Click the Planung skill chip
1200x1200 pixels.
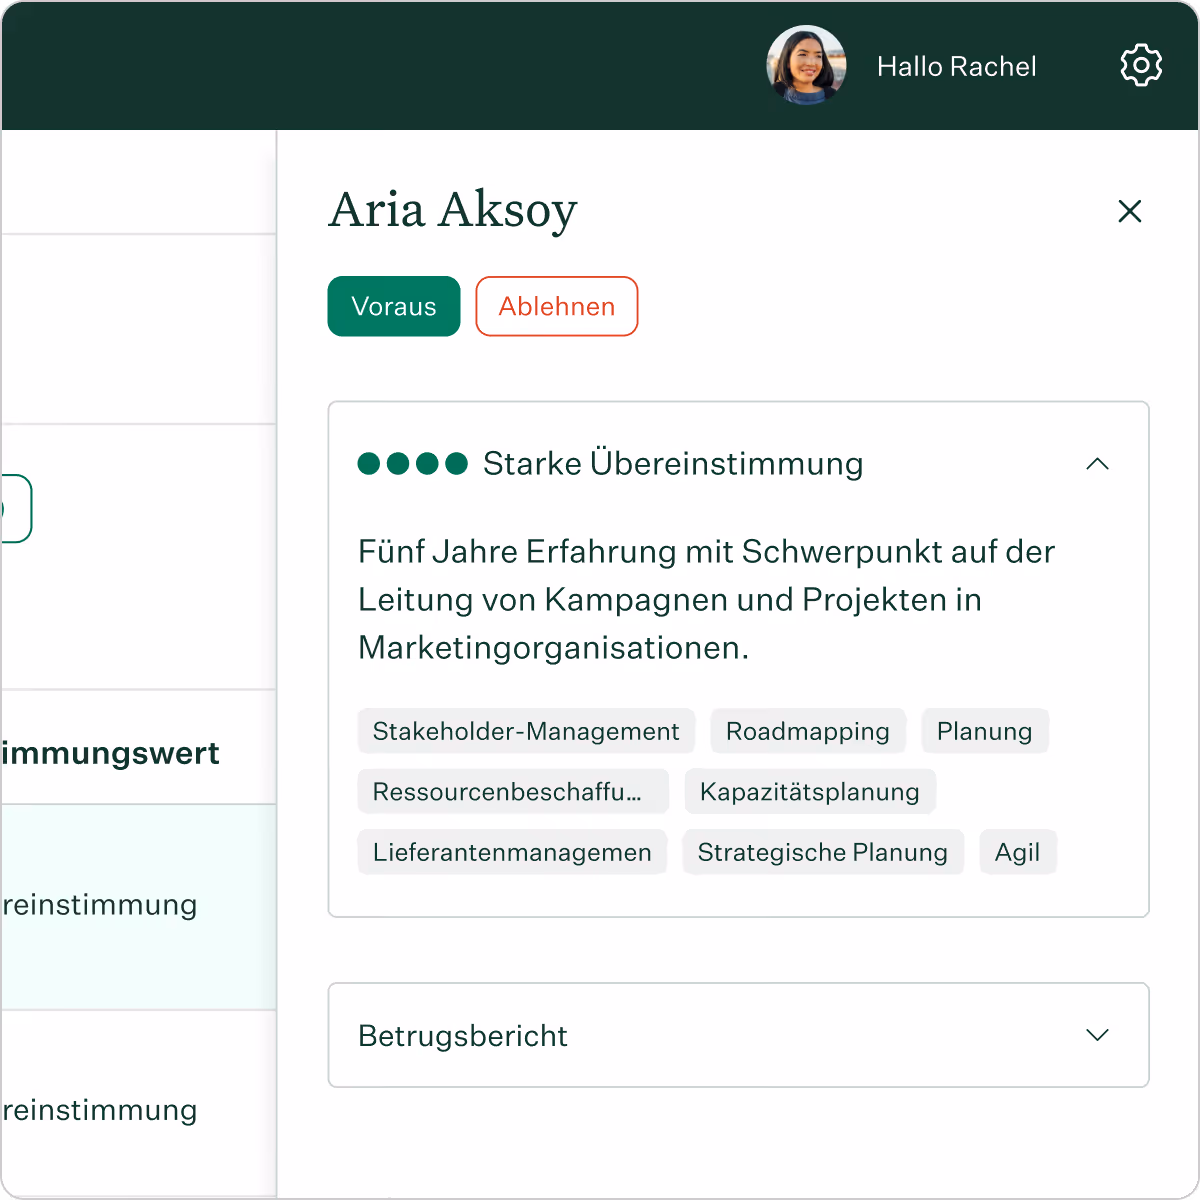click(984, 731)
